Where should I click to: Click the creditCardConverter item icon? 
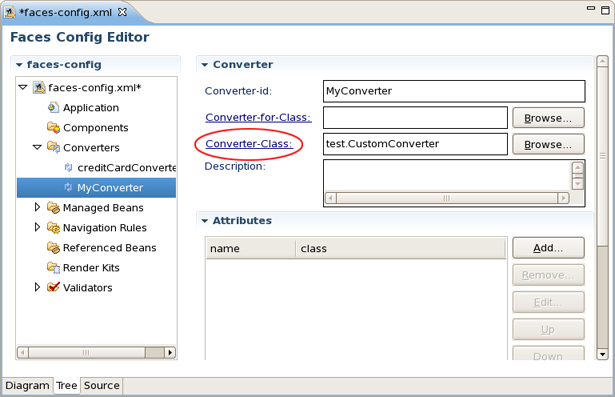[68, 168]
